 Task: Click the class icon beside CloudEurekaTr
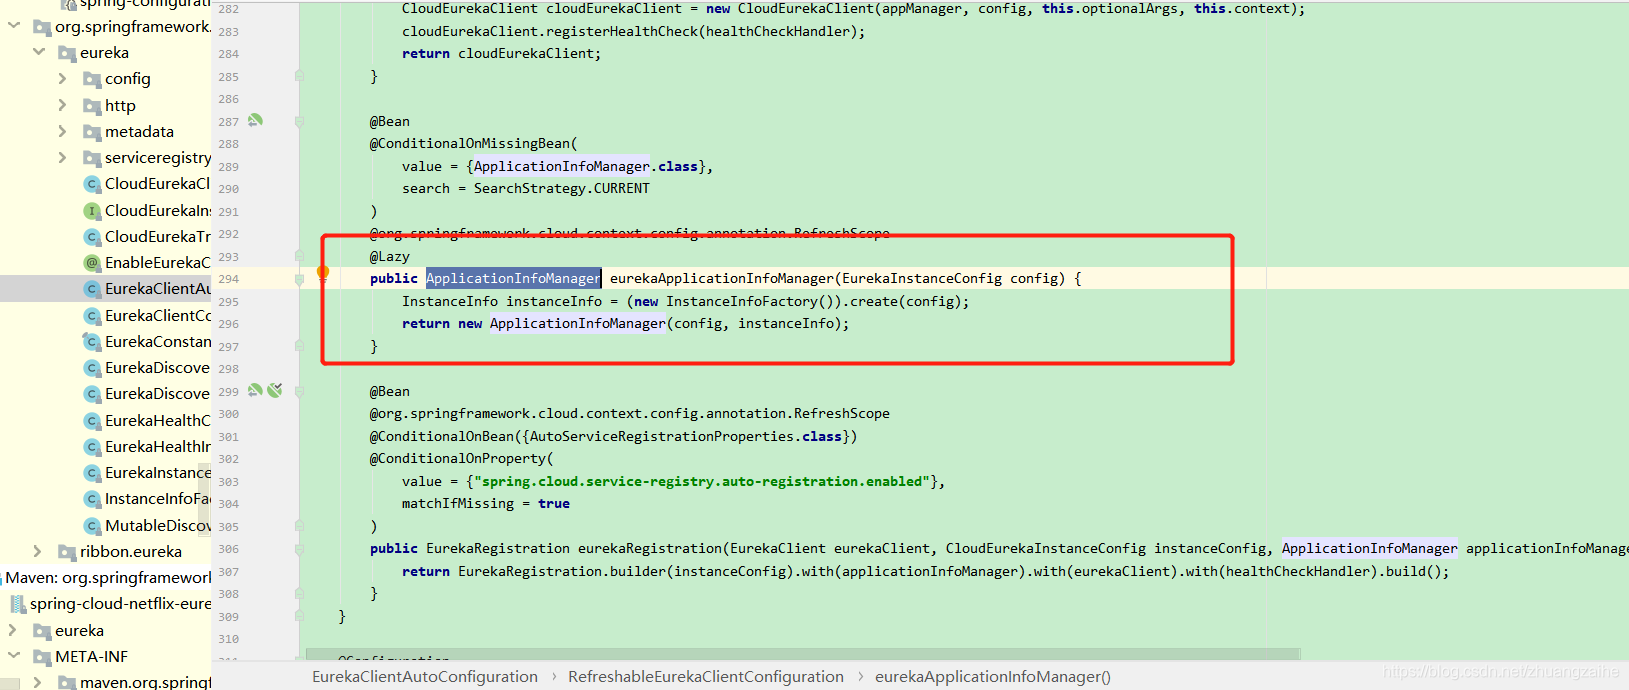(92, 237)
